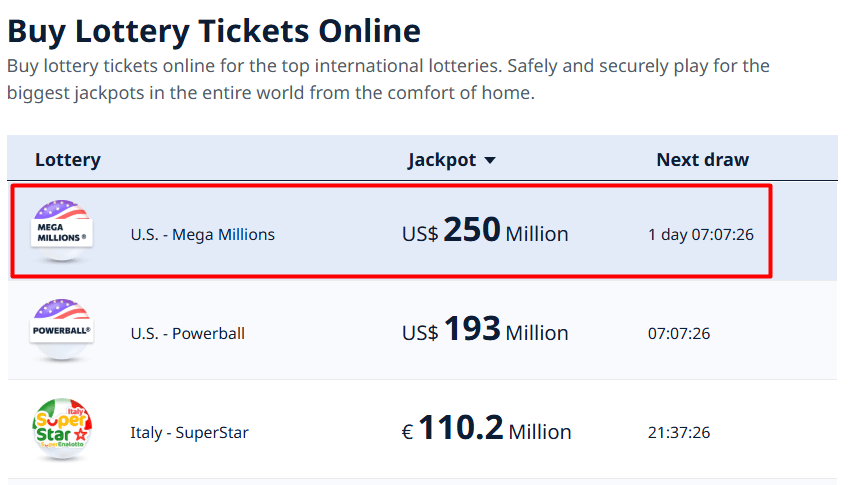Click the Italy SuperStar logo icon
853x485 pixels.
(62, 430)
